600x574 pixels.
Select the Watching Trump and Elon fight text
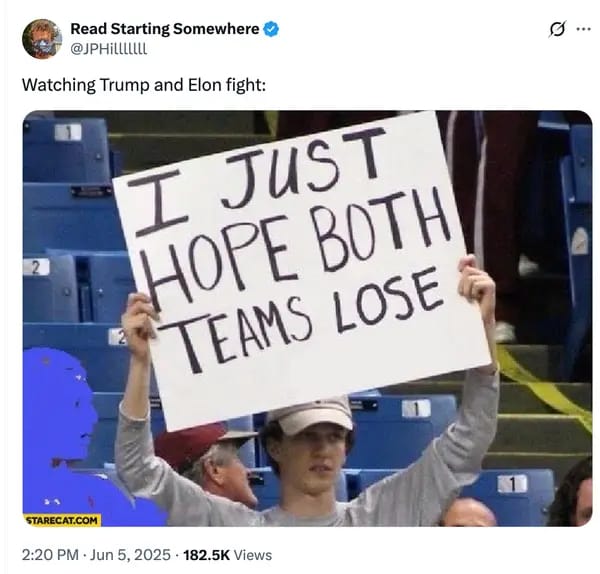tap(144, 85)
